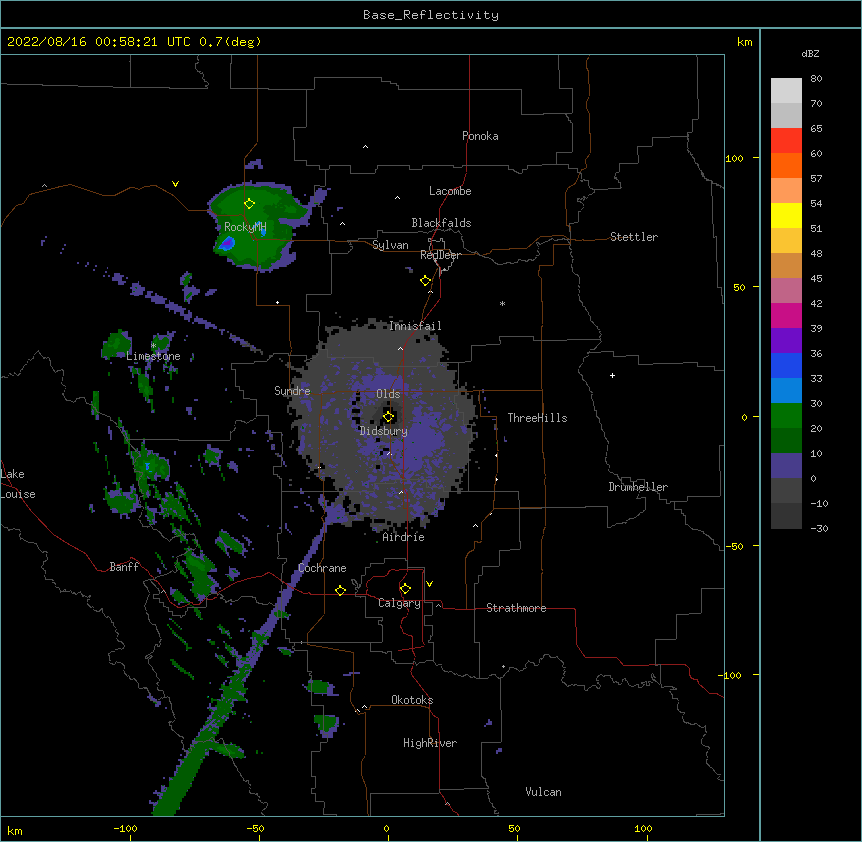
Task: Select the blue 36-33 dBZ legend swatch
Action: (786, 365)
